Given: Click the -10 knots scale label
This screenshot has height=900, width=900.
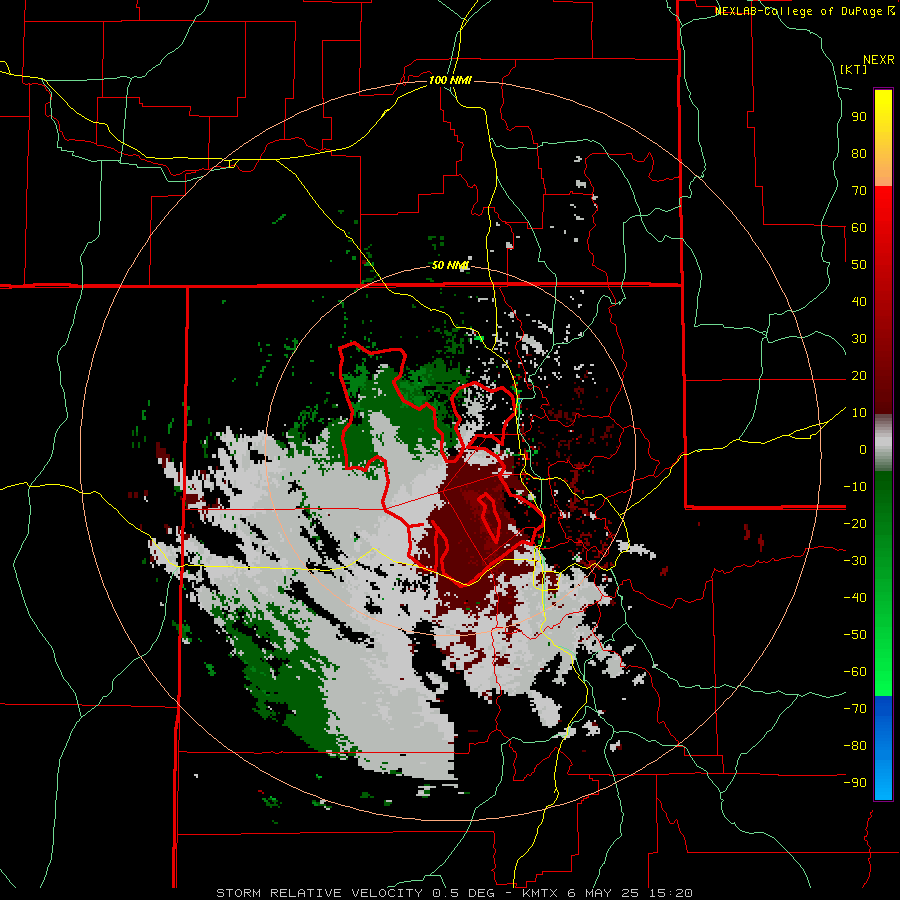Looking at the screenshot, I should click(855, 487).
